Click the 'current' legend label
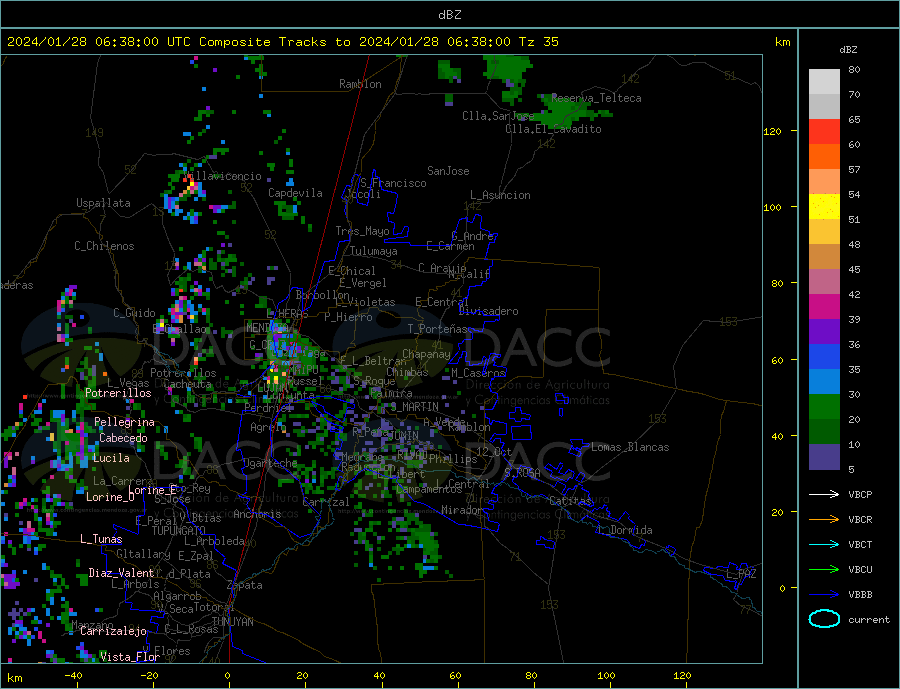This screenshot has height=689, width=900. (x=868, y=620)
